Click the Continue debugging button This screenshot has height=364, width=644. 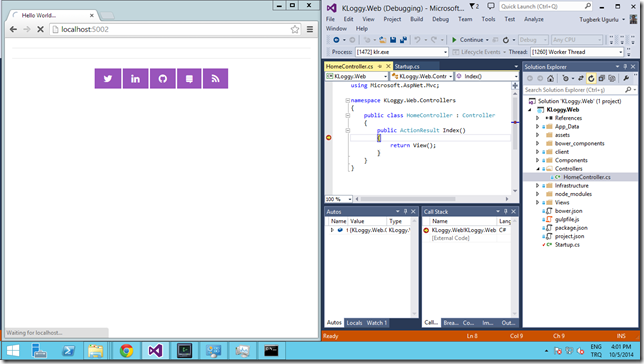467,40
